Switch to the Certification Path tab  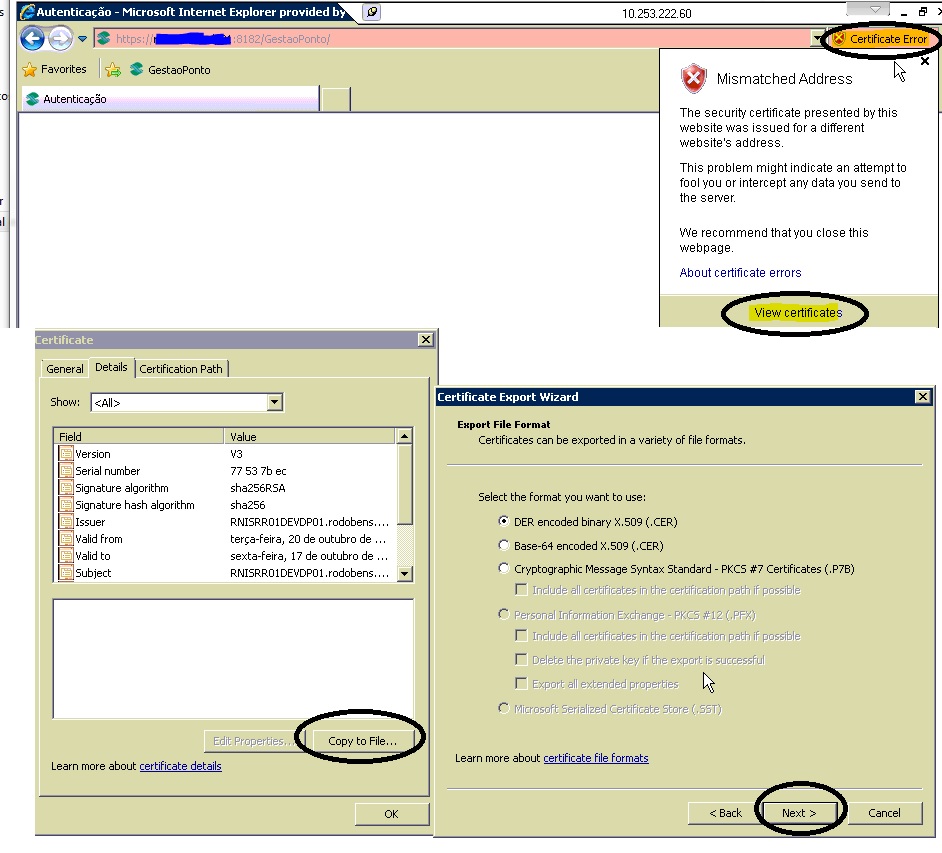pos(181,369)
